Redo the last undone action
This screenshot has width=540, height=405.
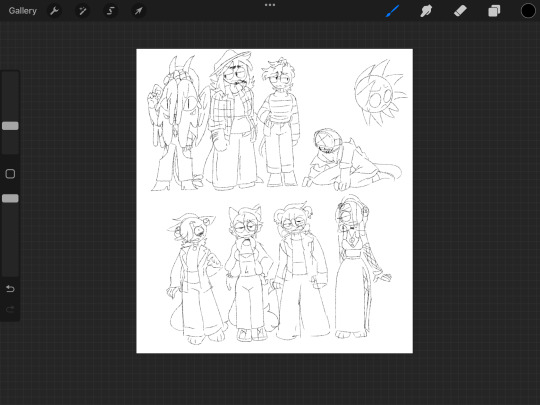tap(10, 309)
